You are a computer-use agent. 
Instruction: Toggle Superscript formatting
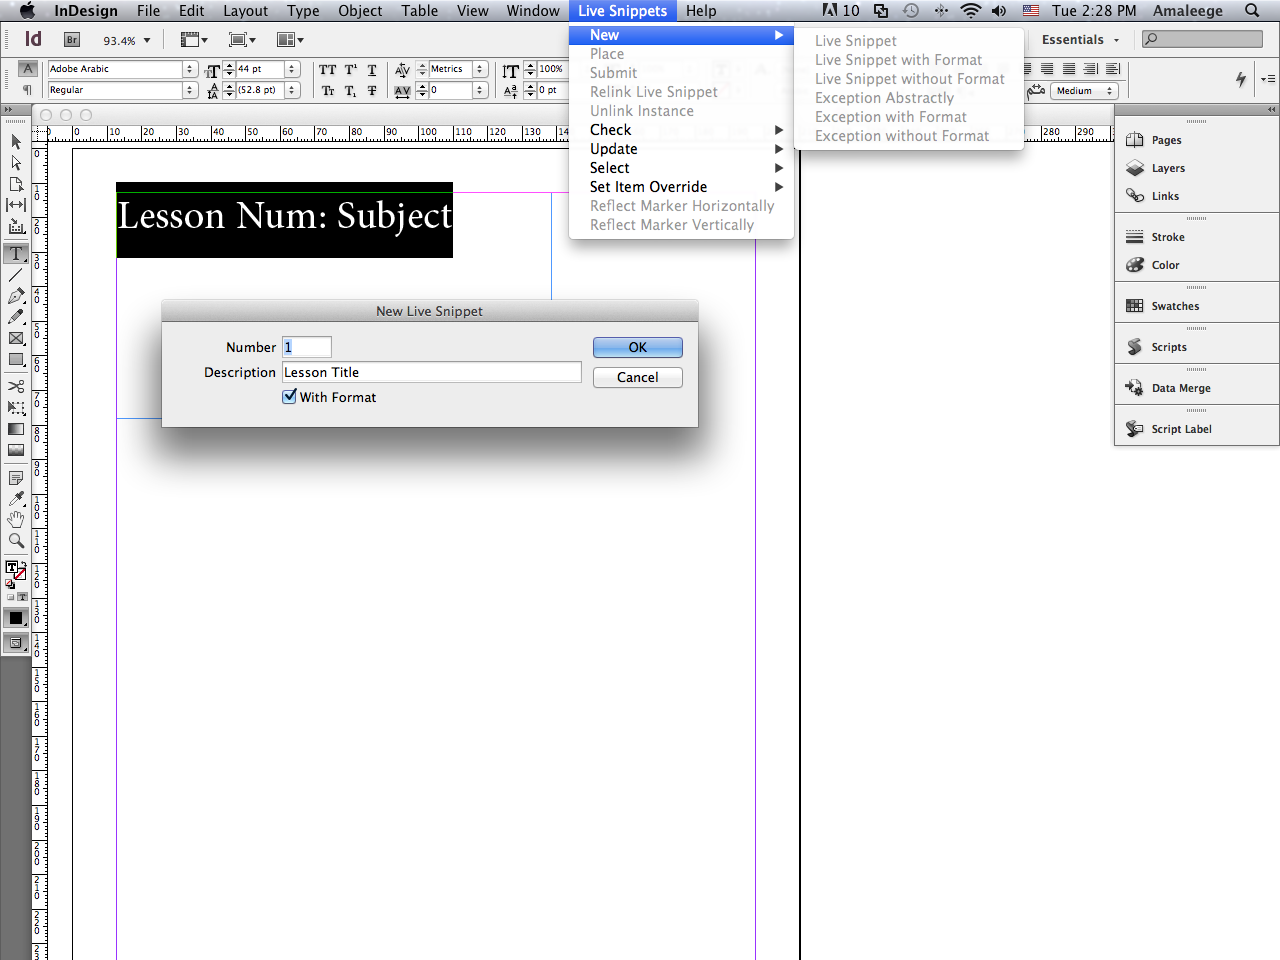coord(351,70)
